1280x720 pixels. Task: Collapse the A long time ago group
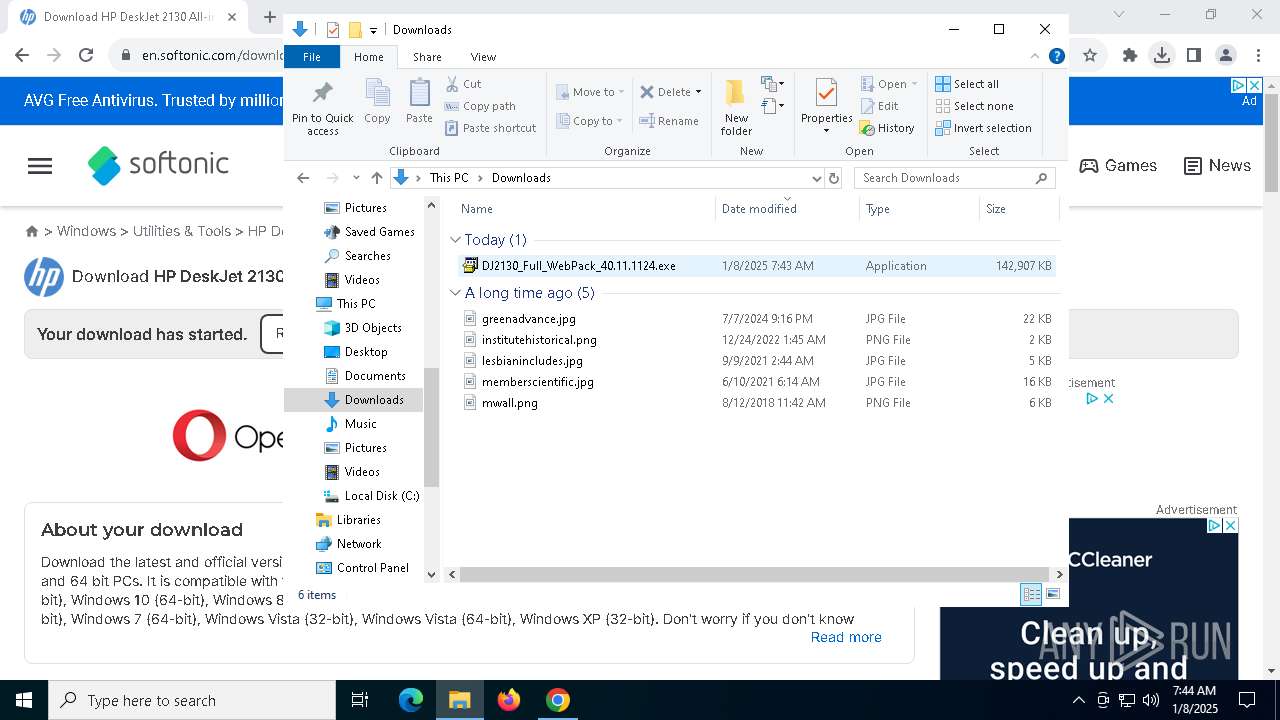(456, 293)
